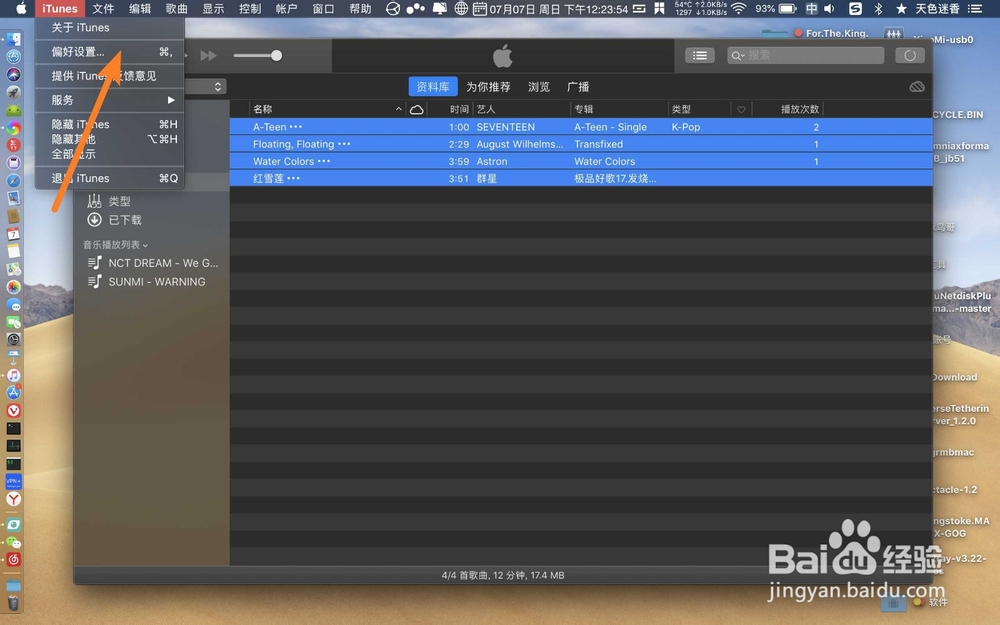Select the 类型 sidebar item
The image size is (1000, 625).
pyautogui.click(x=119, y=202)
